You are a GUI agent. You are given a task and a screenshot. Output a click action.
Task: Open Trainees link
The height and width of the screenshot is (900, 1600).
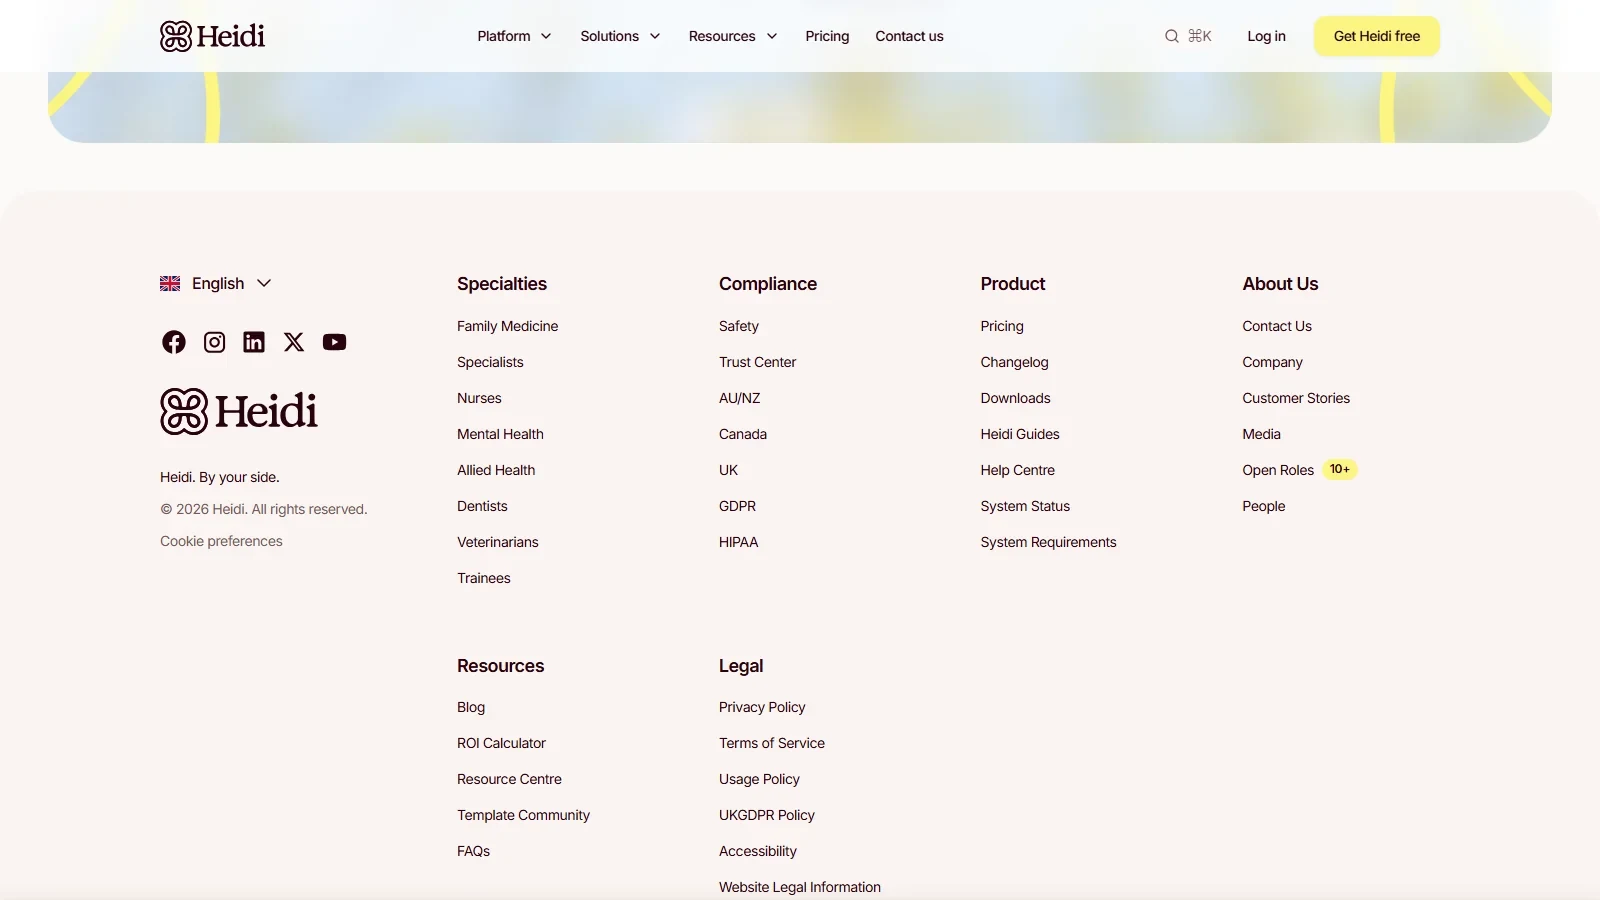tap(483, 578)
